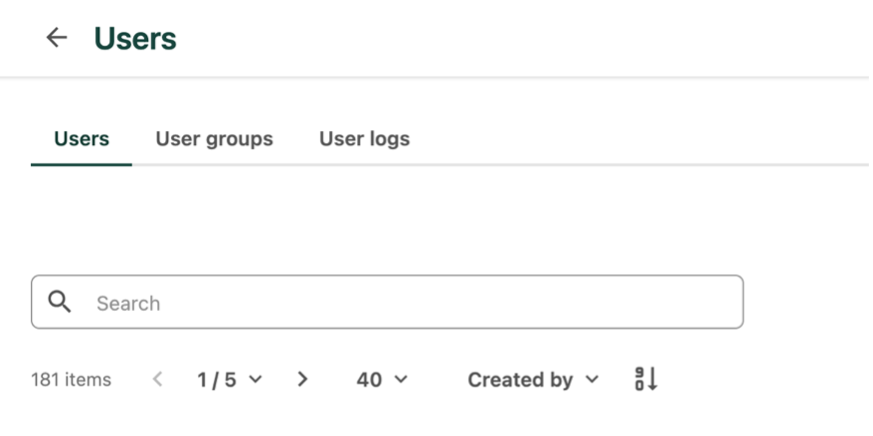Viewport: 873px width, 436px height.
Task: Switch to the Users tab
Action: (x=81, y=139)
